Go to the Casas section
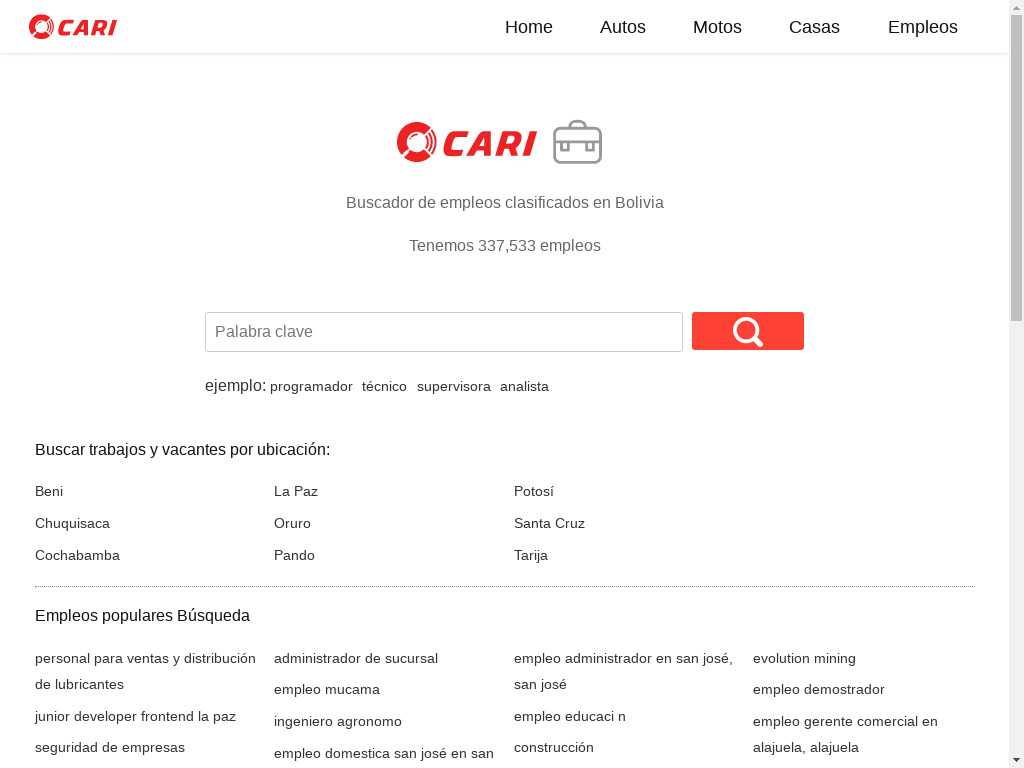1024x768 pixels. 814,27
